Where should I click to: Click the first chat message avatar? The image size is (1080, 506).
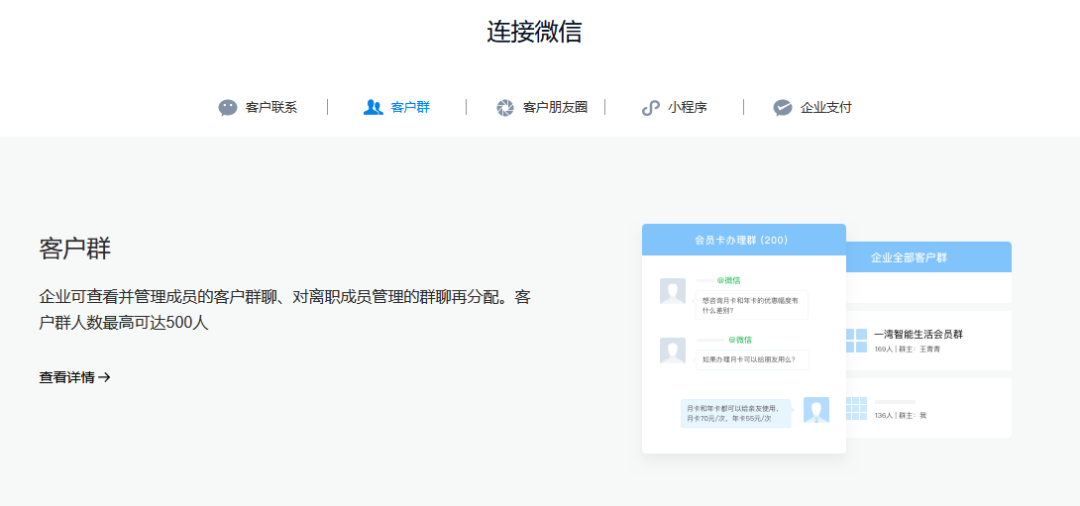pyautogui.click(x=673, y=291)
